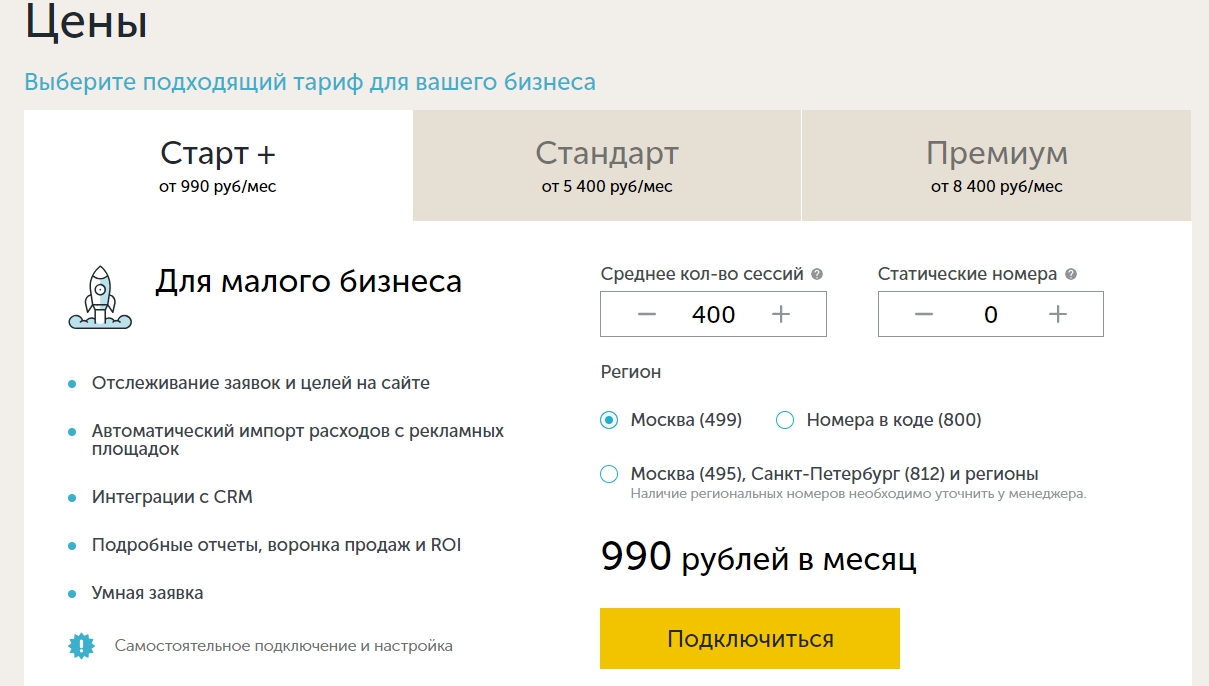Click the tariff selection subtitle link

pos(310,82)
